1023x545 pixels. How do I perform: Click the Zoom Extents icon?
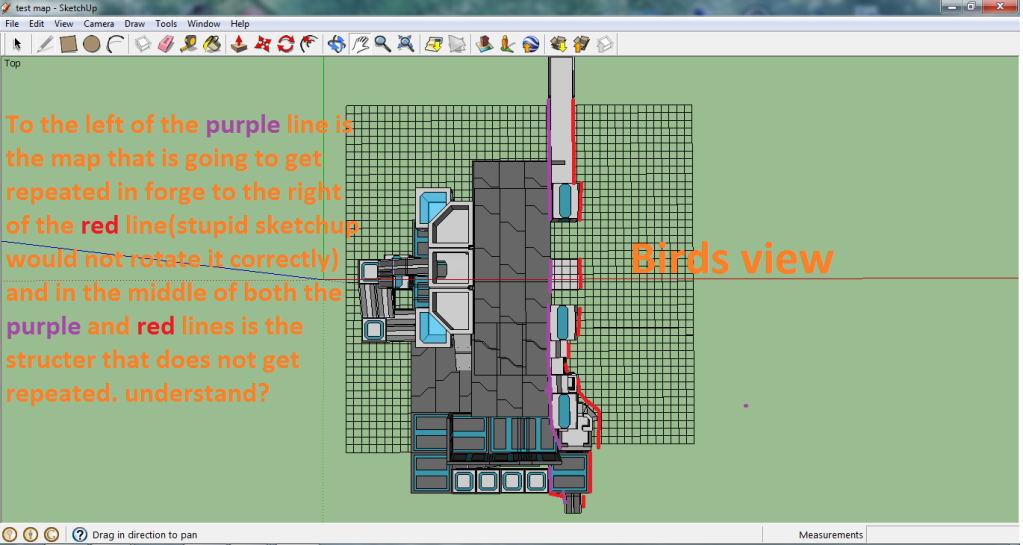(x=406, y=44)
